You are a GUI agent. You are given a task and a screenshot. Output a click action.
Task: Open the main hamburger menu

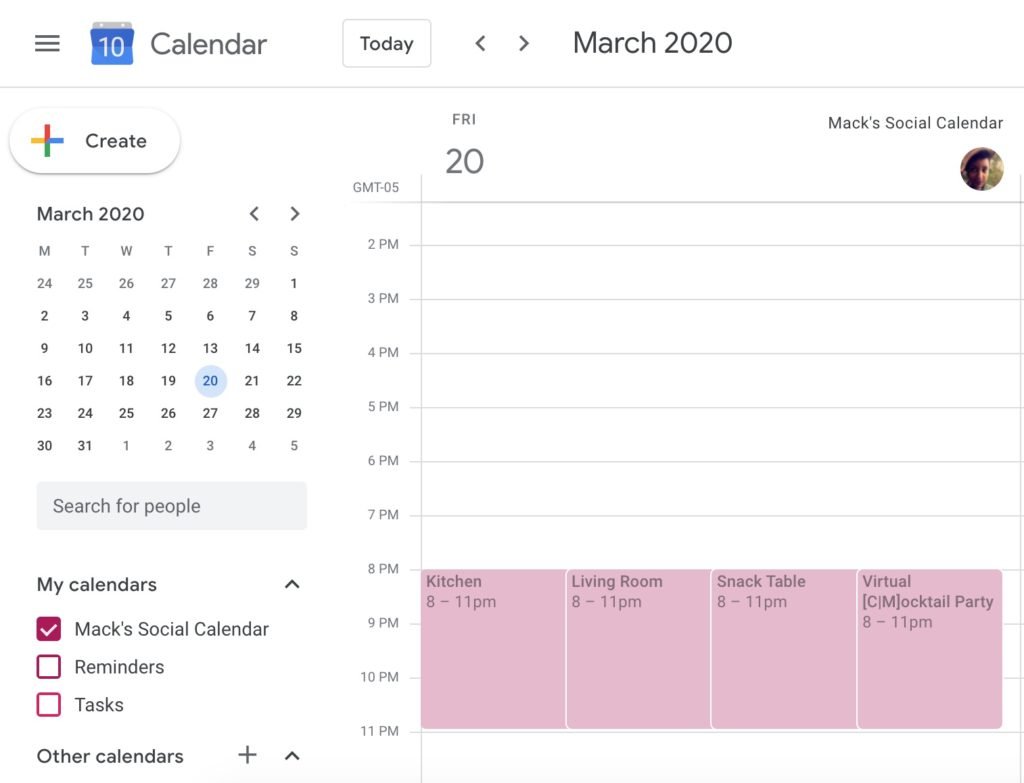[47, 44]
